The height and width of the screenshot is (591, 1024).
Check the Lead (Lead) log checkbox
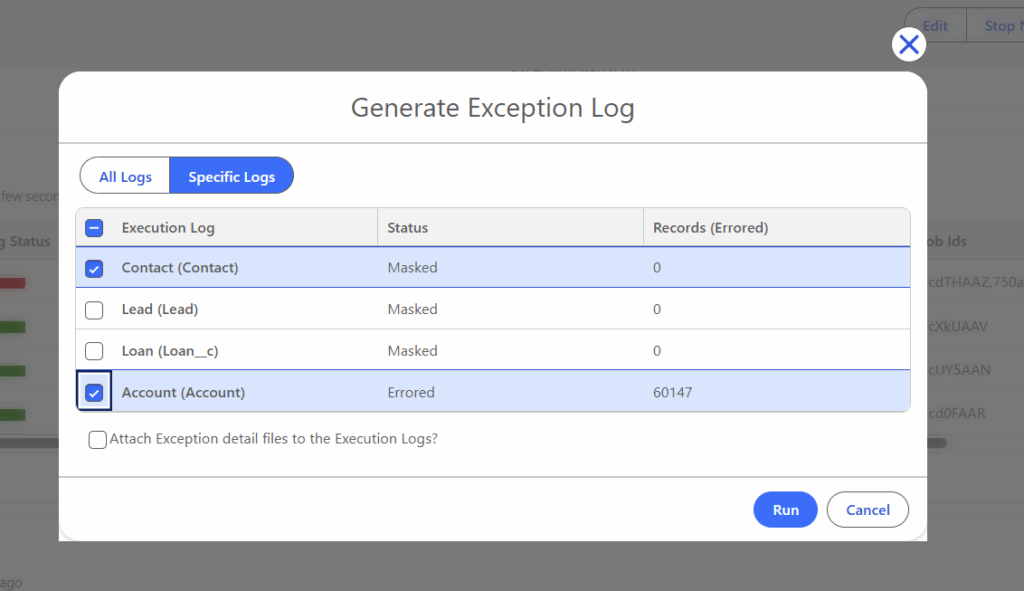pos(94,310)
